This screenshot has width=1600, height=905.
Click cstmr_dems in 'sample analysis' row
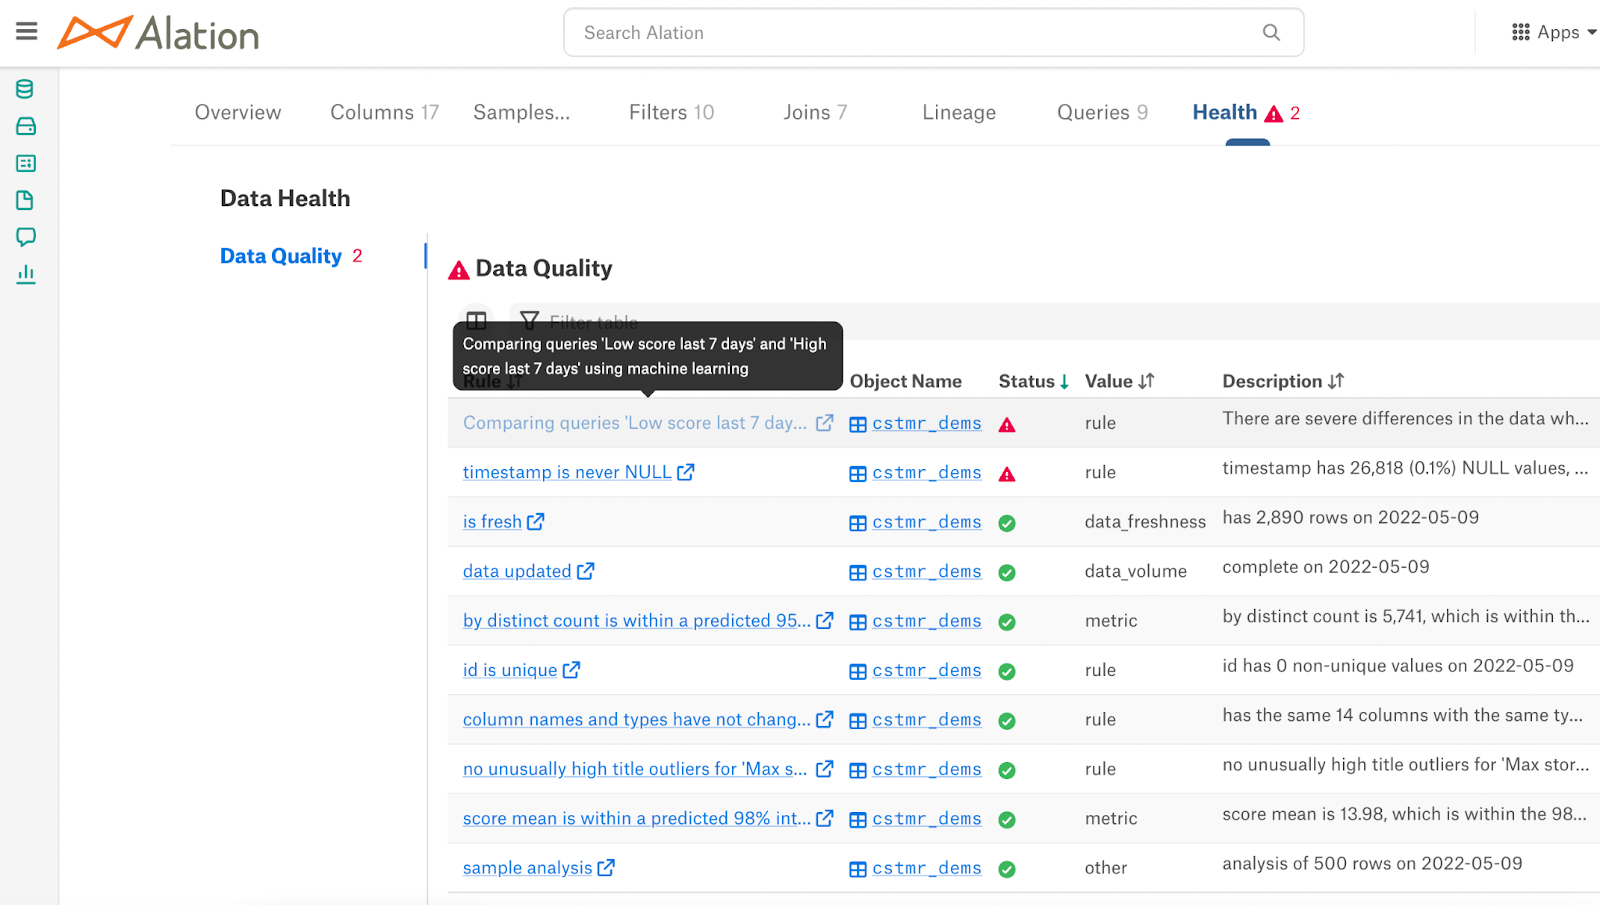pos(927,869)
